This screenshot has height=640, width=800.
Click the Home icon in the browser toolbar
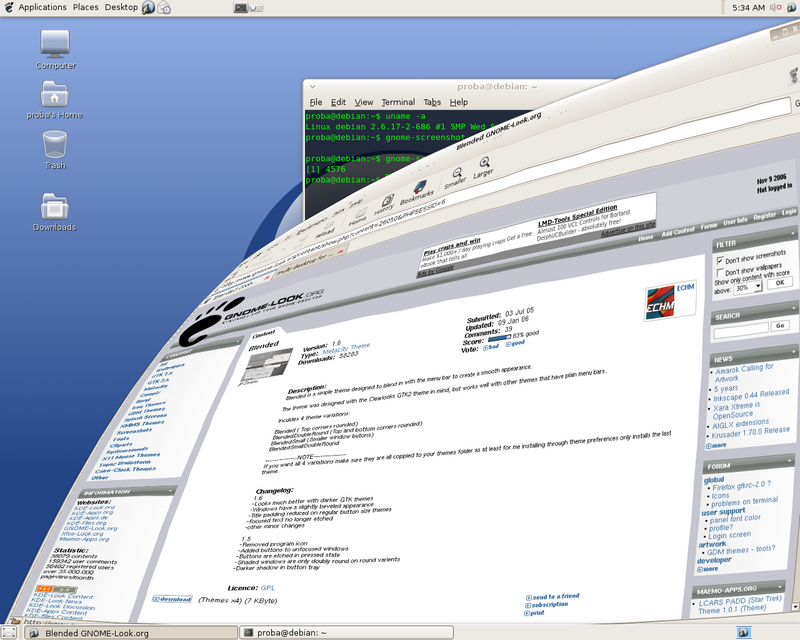tap(359, 216)
